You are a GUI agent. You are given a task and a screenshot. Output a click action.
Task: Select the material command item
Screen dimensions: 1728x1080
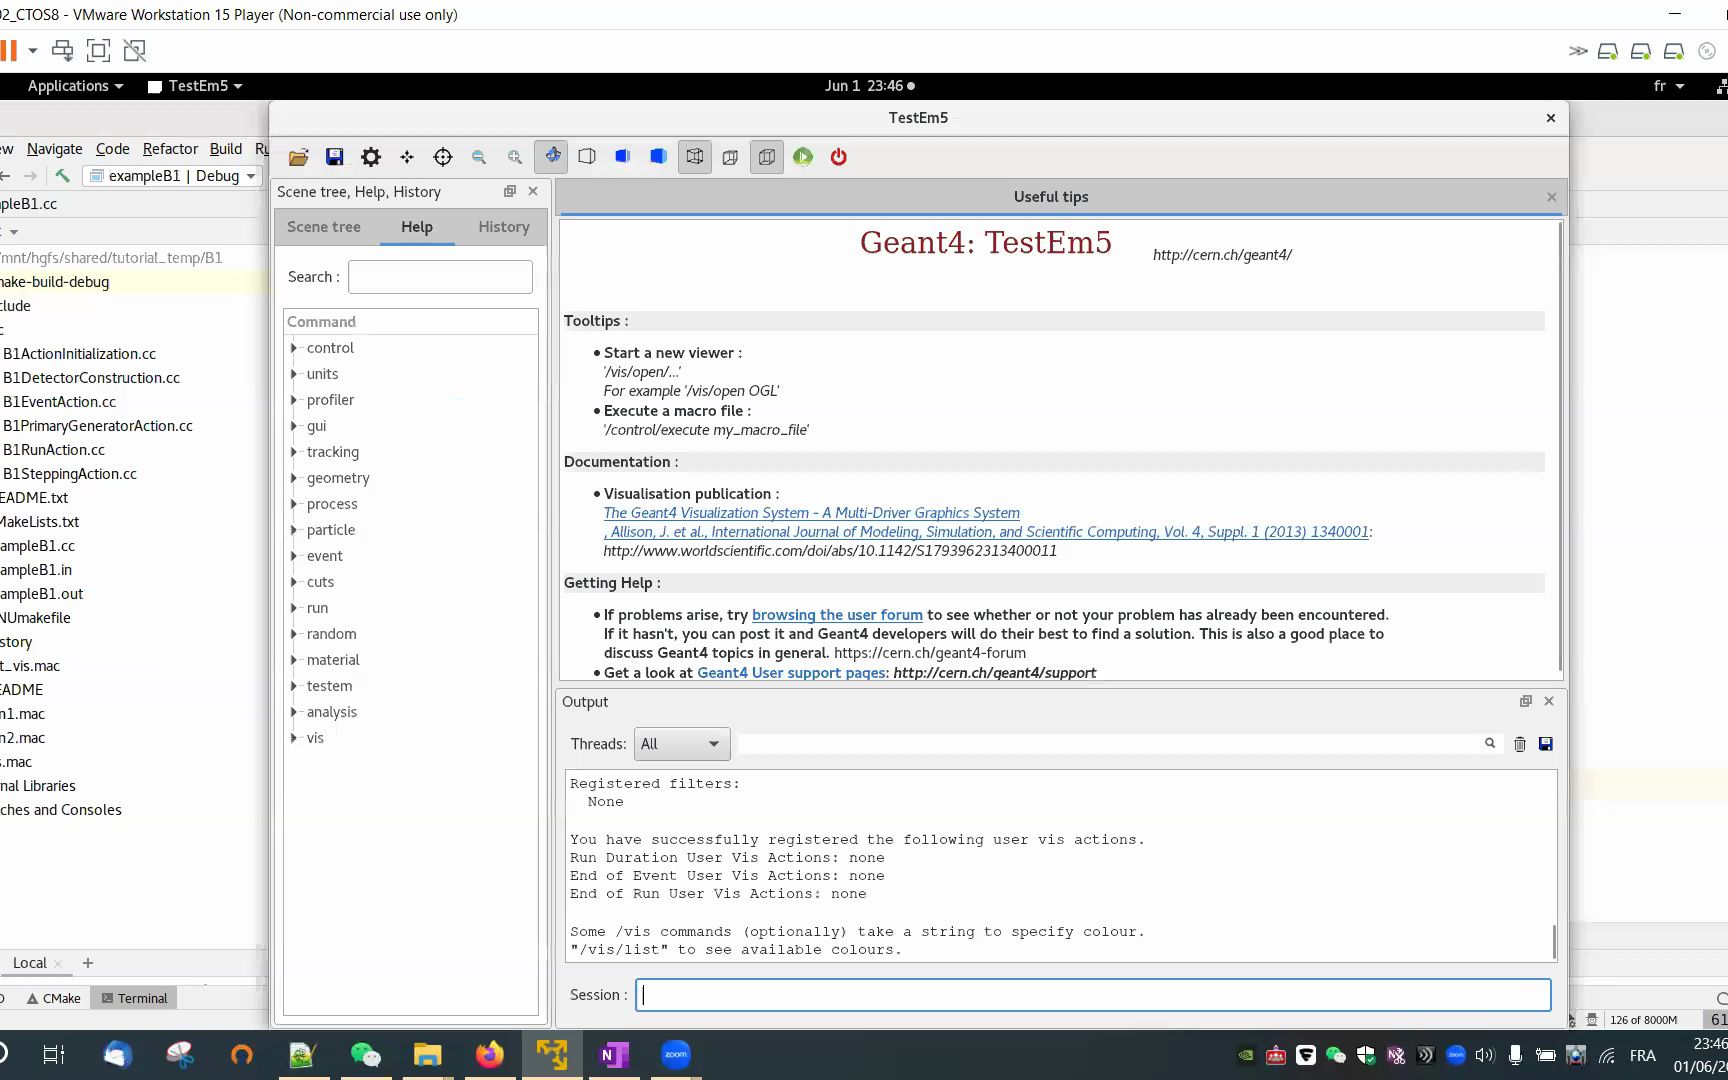coord(333,660)
